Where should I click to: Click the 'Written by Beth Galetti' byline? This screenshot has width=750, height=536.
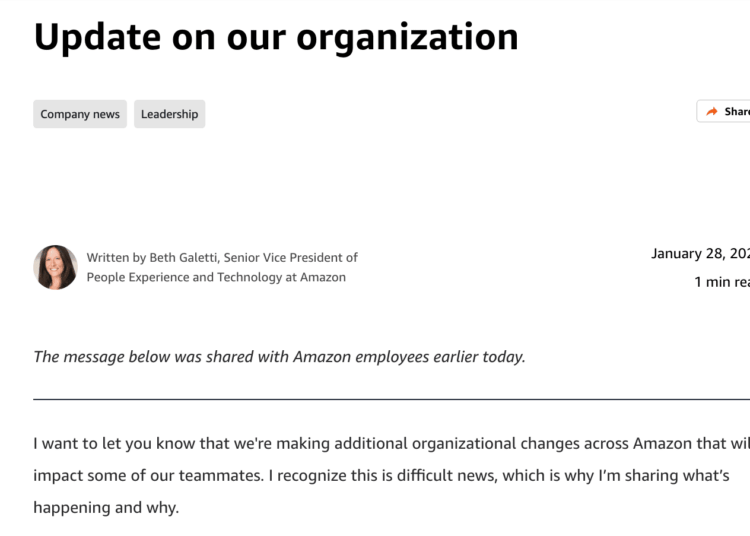(152, 257)
